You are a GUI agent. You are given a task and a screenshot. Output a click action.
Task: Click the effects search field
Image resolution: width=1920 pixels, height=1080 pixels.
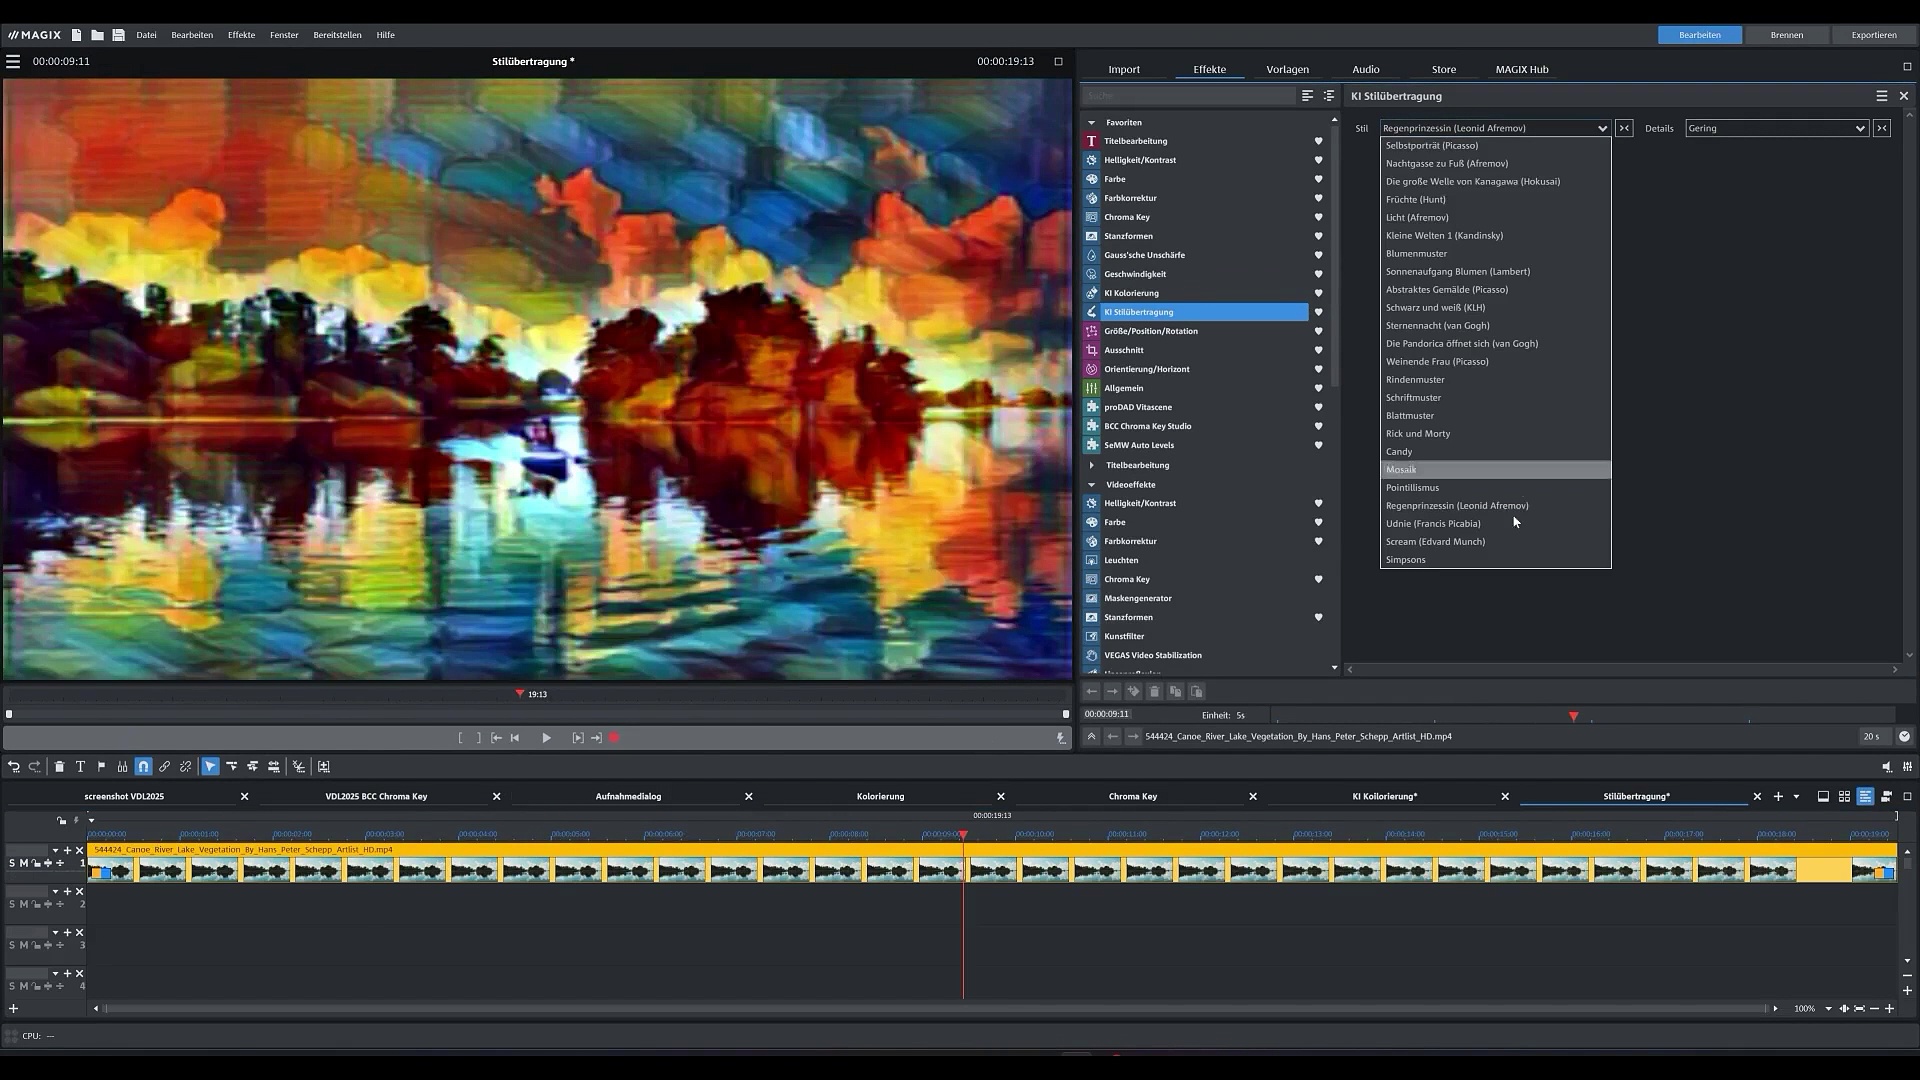pos(1188,96)
